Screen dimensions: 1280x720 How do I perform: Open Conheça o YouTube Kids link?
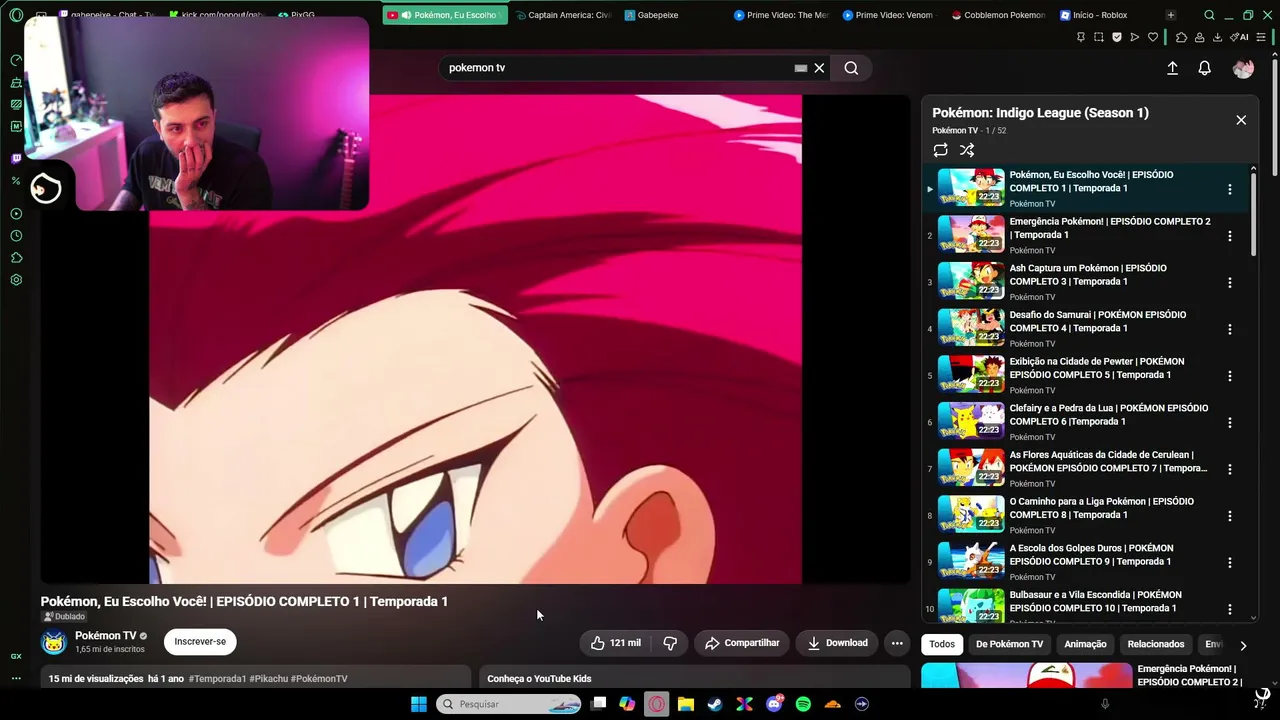(539, 679)
